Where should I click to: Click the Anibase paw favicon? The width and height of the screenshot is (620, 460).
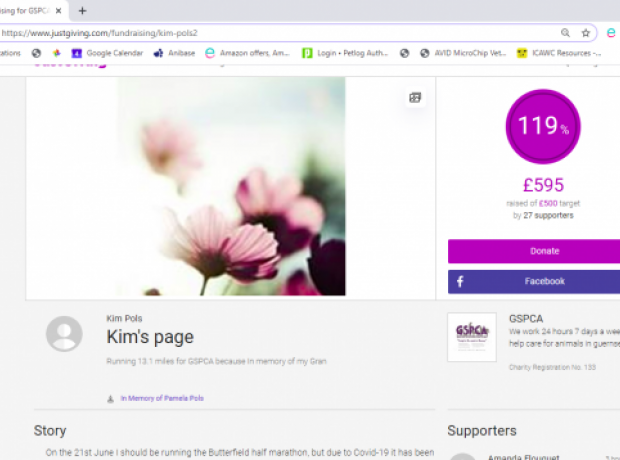pyautogui.click(x=158, y=53)
